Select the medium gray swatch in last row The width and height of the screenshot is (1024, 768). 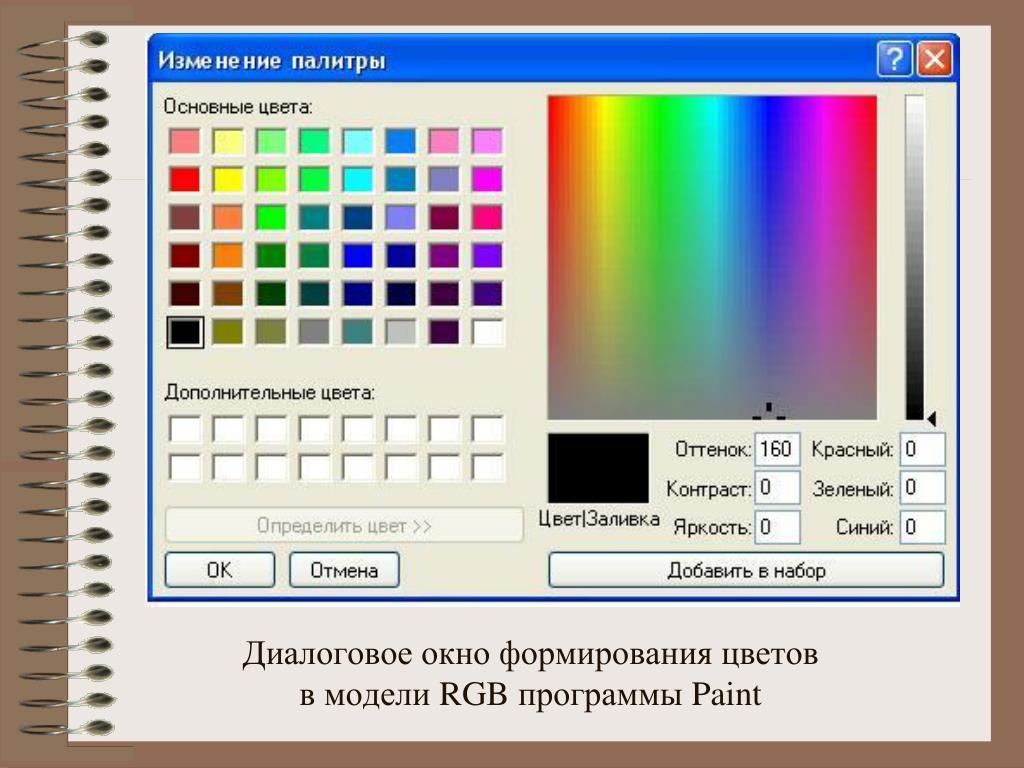pos(314,332)
